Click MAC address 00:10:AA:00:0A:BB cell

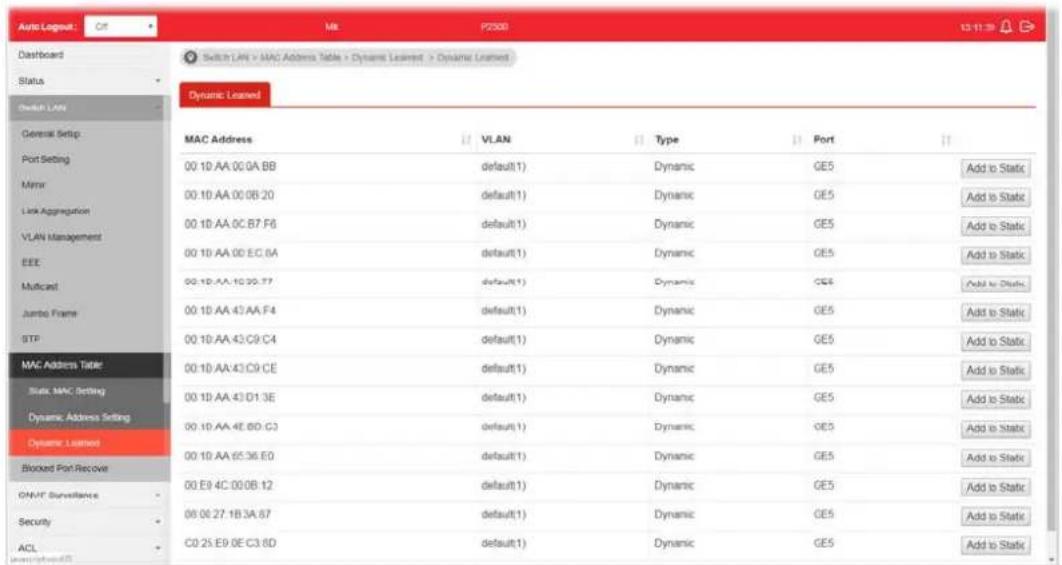click(230, 167)
